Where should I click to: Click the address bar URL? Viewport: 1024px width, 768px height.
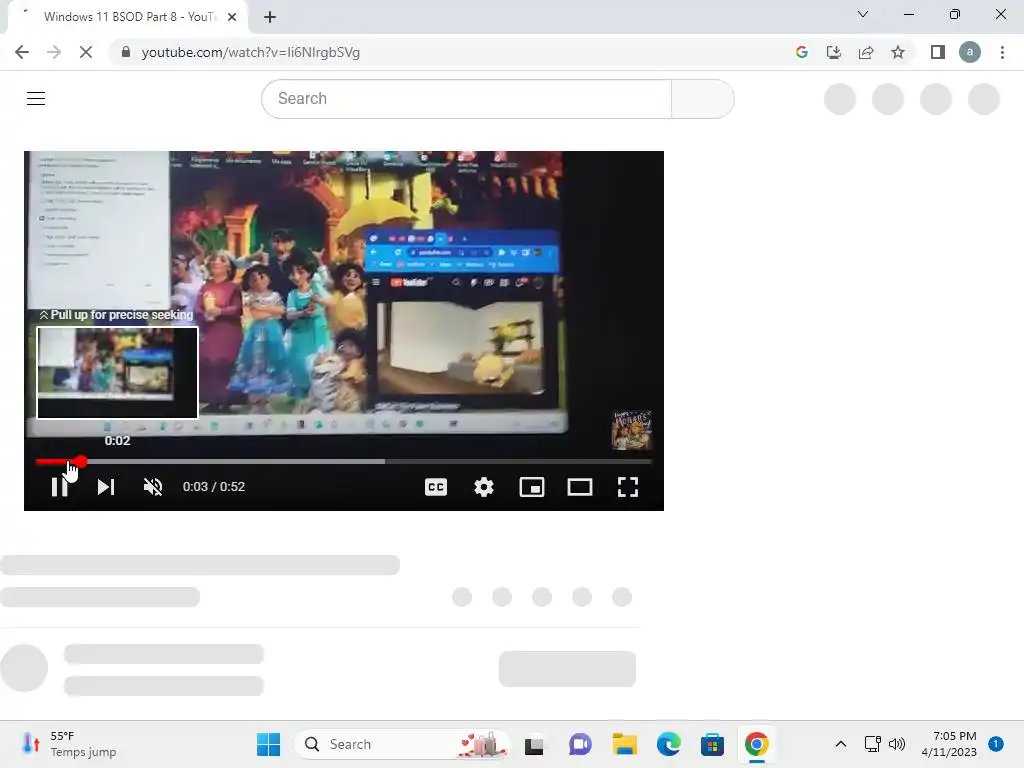(x=251, y=52)
